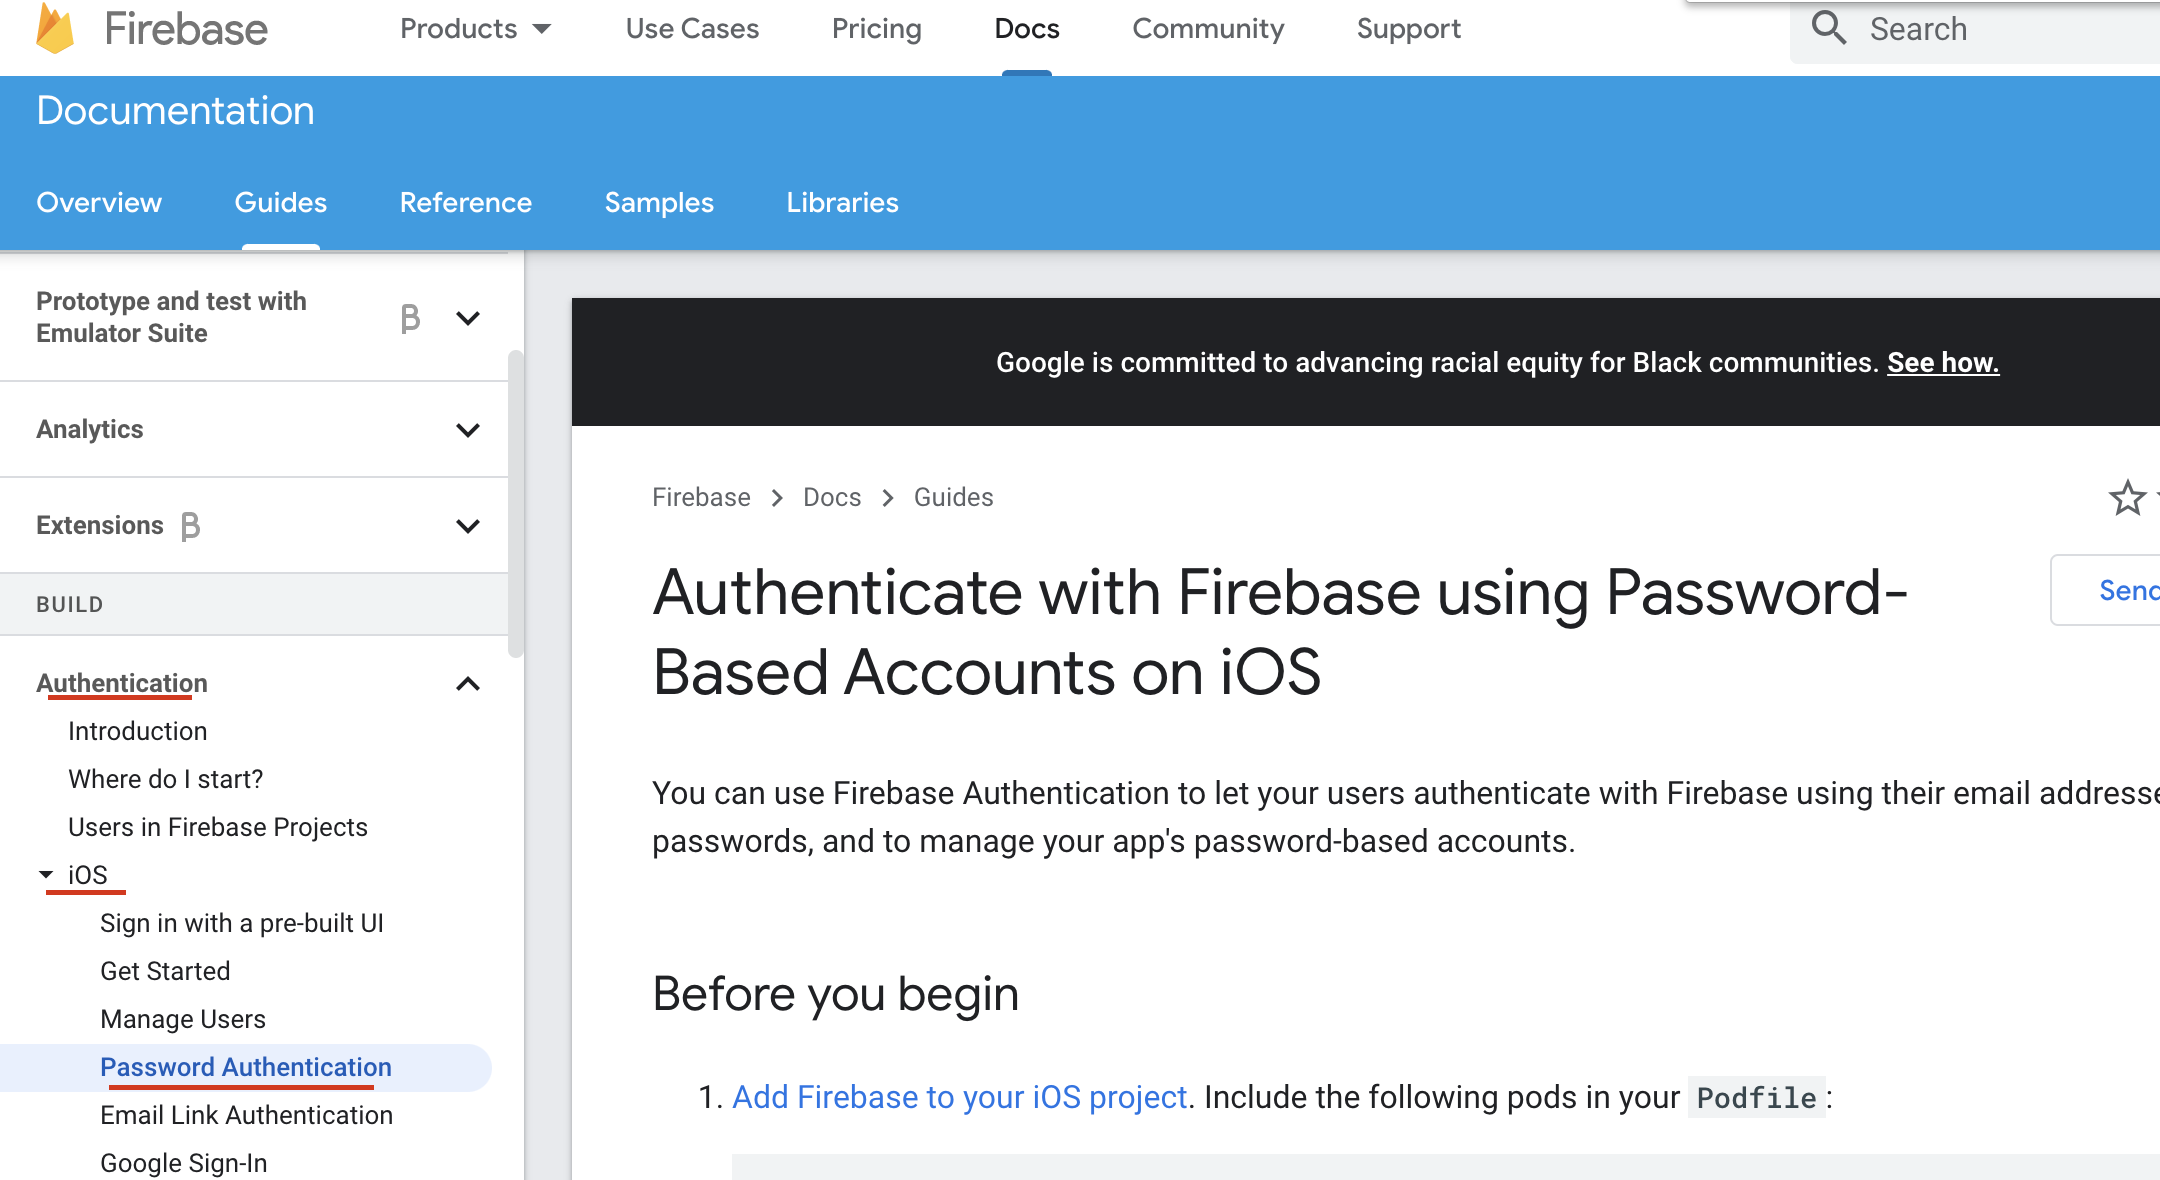Open the Products dropdown arrow
This screenshot has width=2160, height=1180.
pos(542,29)
